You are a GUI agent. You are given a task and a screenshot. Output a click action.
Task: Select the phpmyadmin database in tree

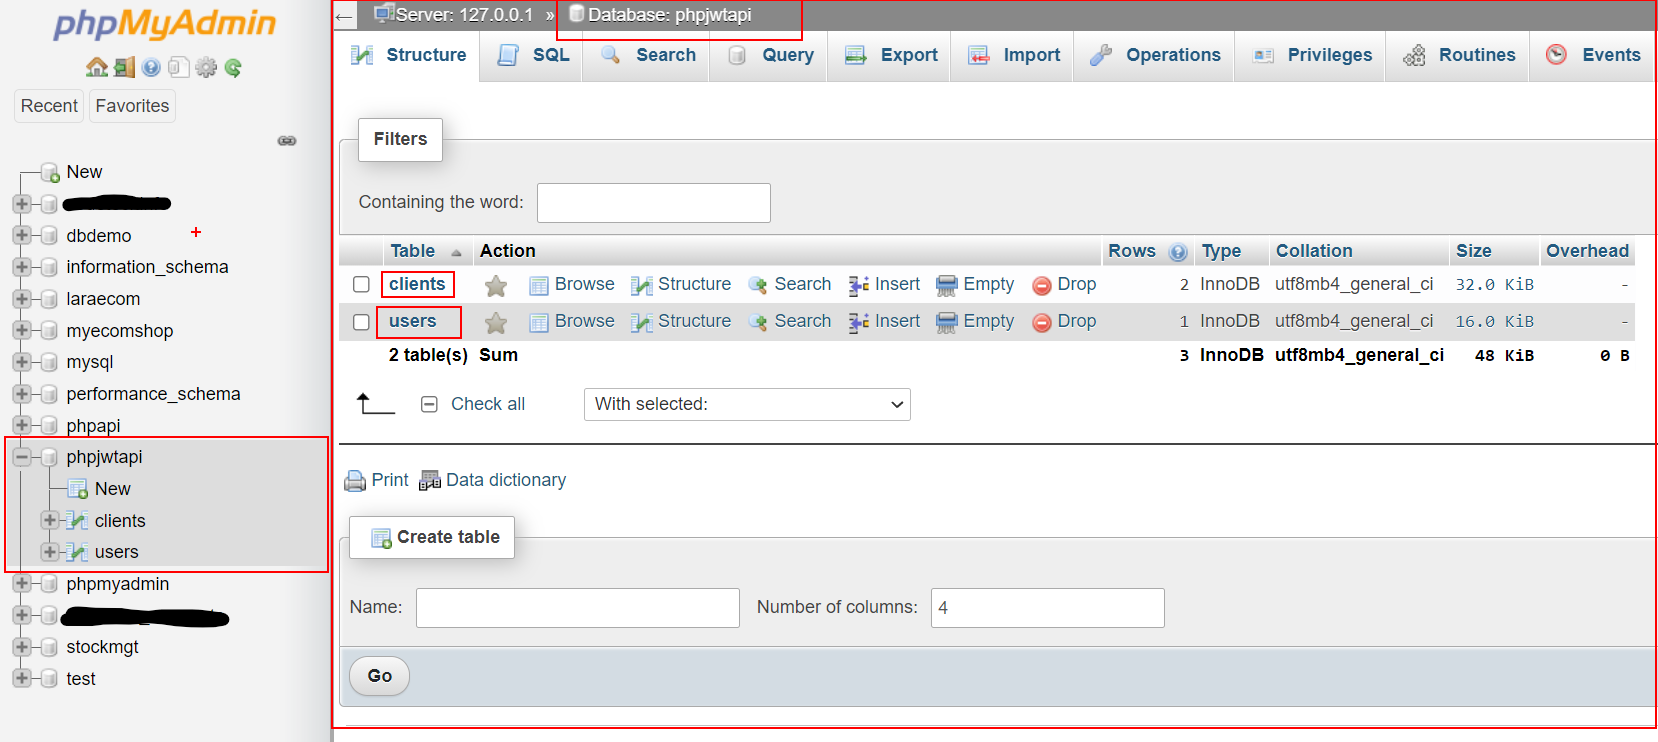click(x=118, y=584)
